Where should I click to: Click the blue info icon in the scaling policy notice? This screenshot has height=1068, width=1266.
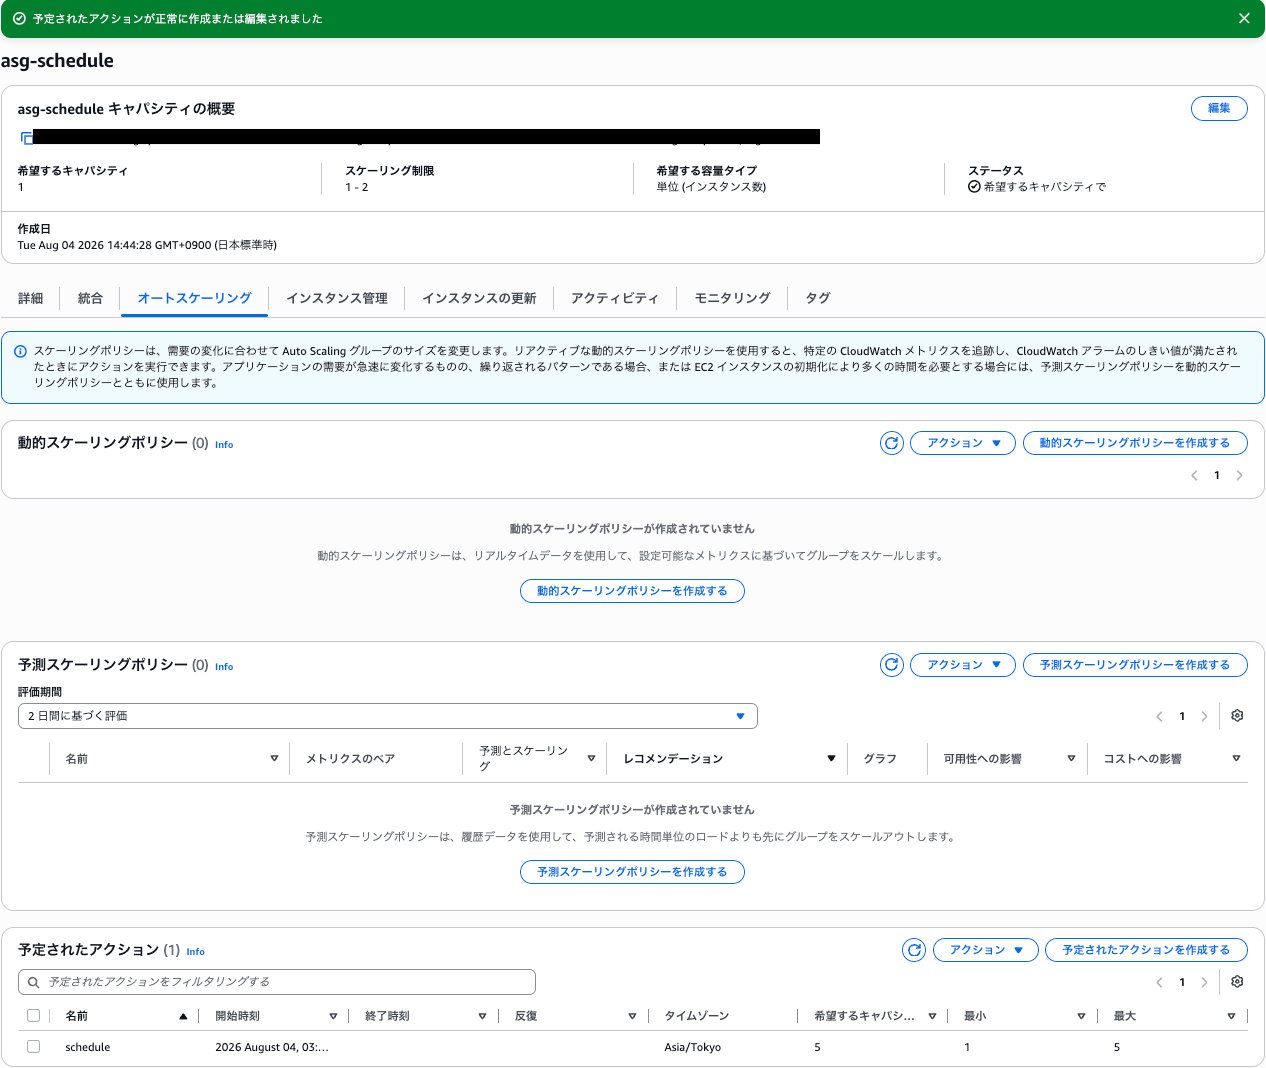[20, 351]
